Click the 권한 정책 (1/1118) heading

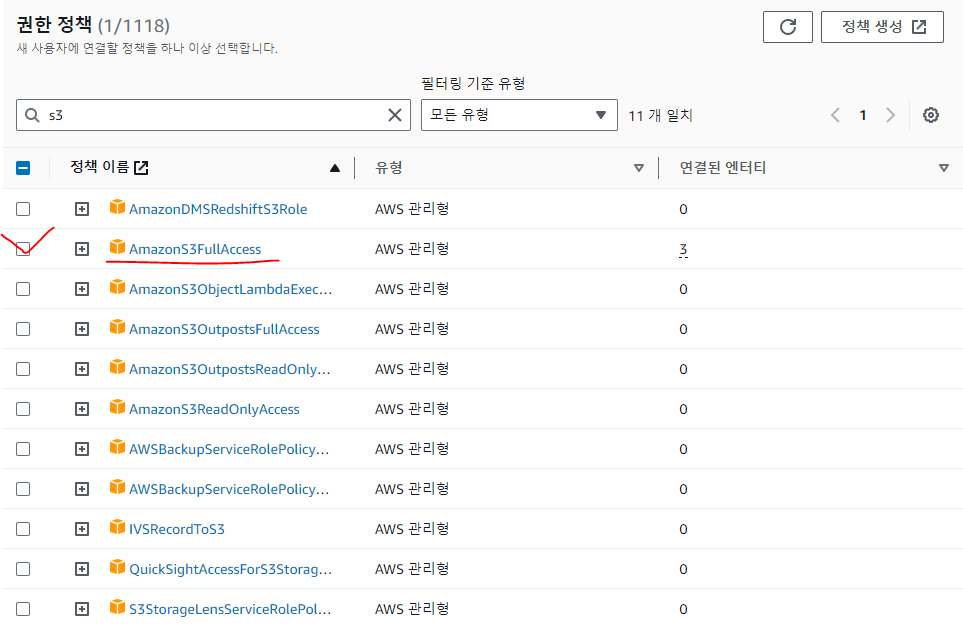93,25
